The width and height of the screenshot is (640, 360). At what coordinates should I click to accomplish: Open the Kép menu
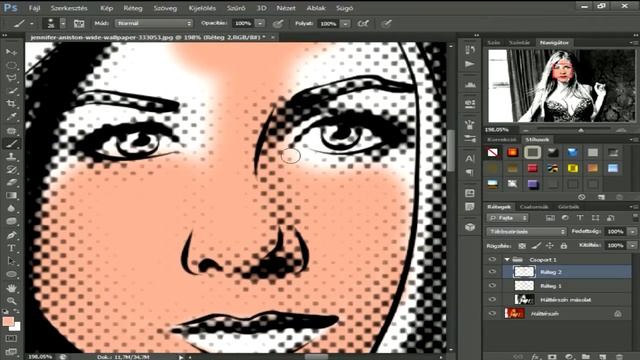pos(107,8)
